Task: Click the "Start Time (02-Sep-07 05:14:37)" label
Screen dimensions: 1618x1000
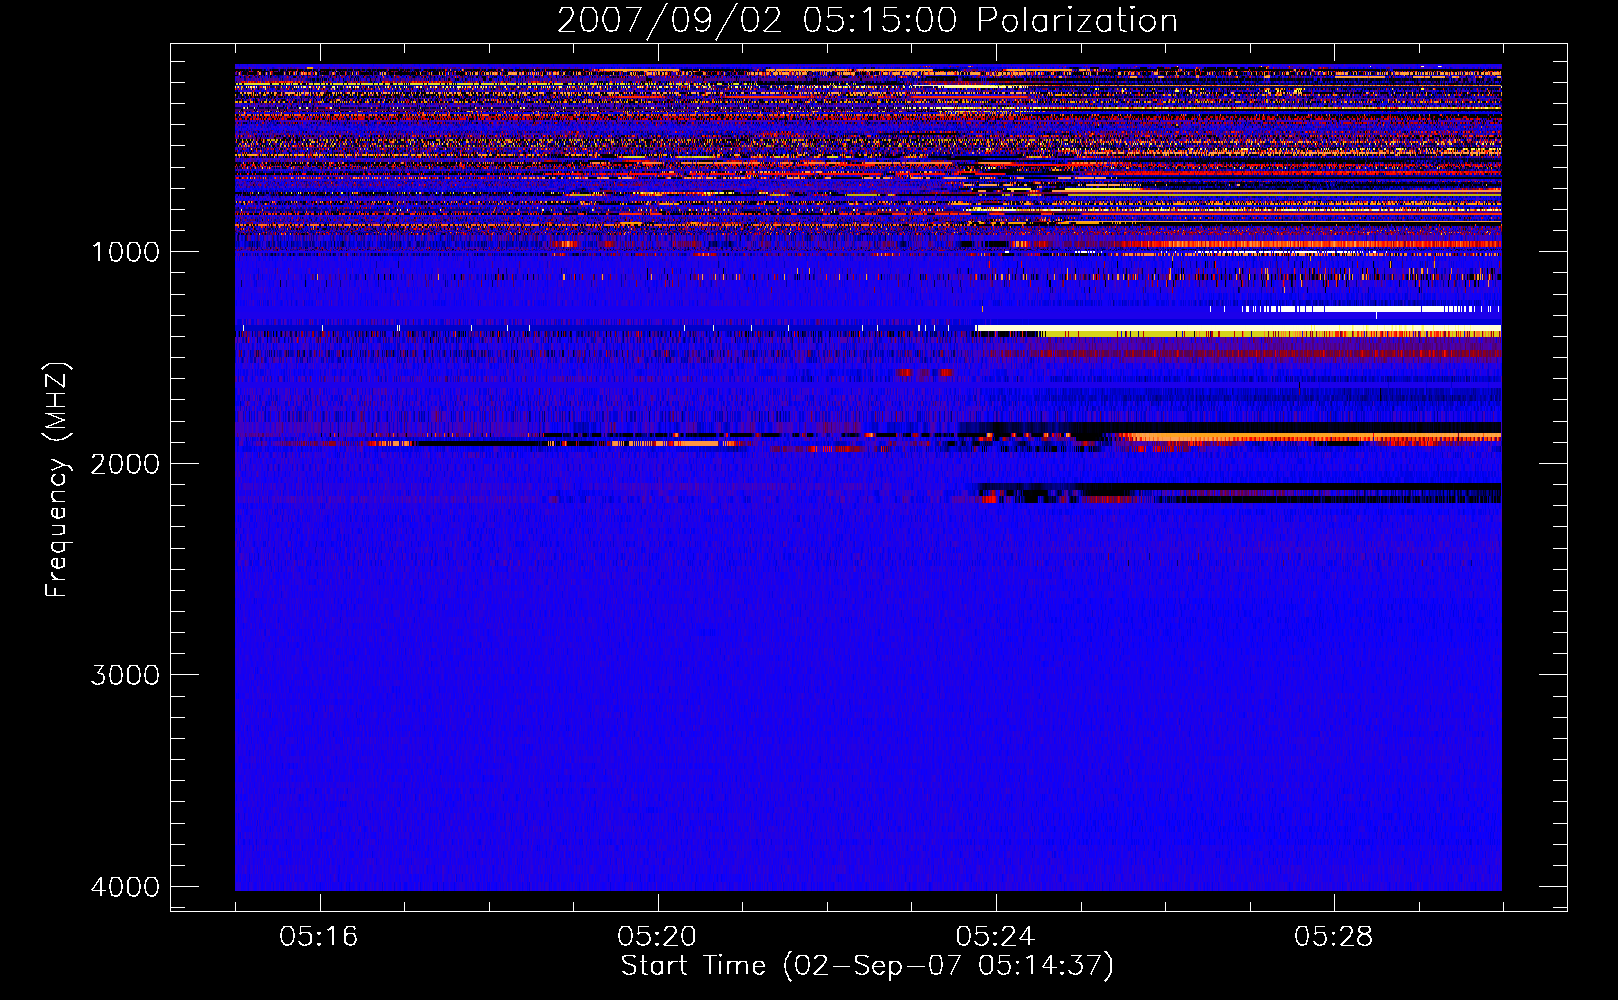Action: point(867,966)
